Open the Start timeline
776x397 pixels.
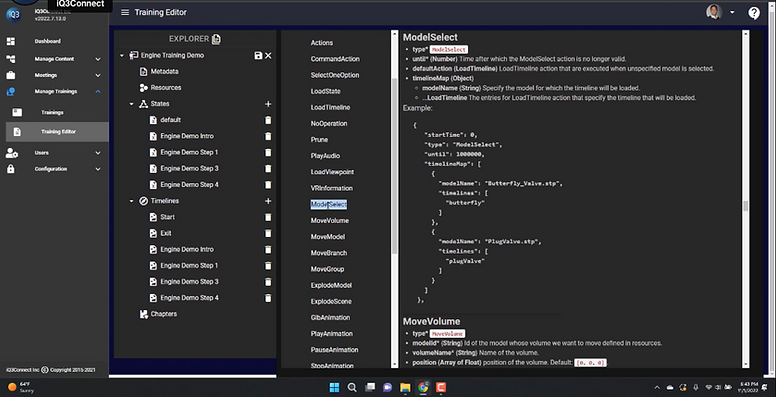pyautogui.click(x=167, y=217)
